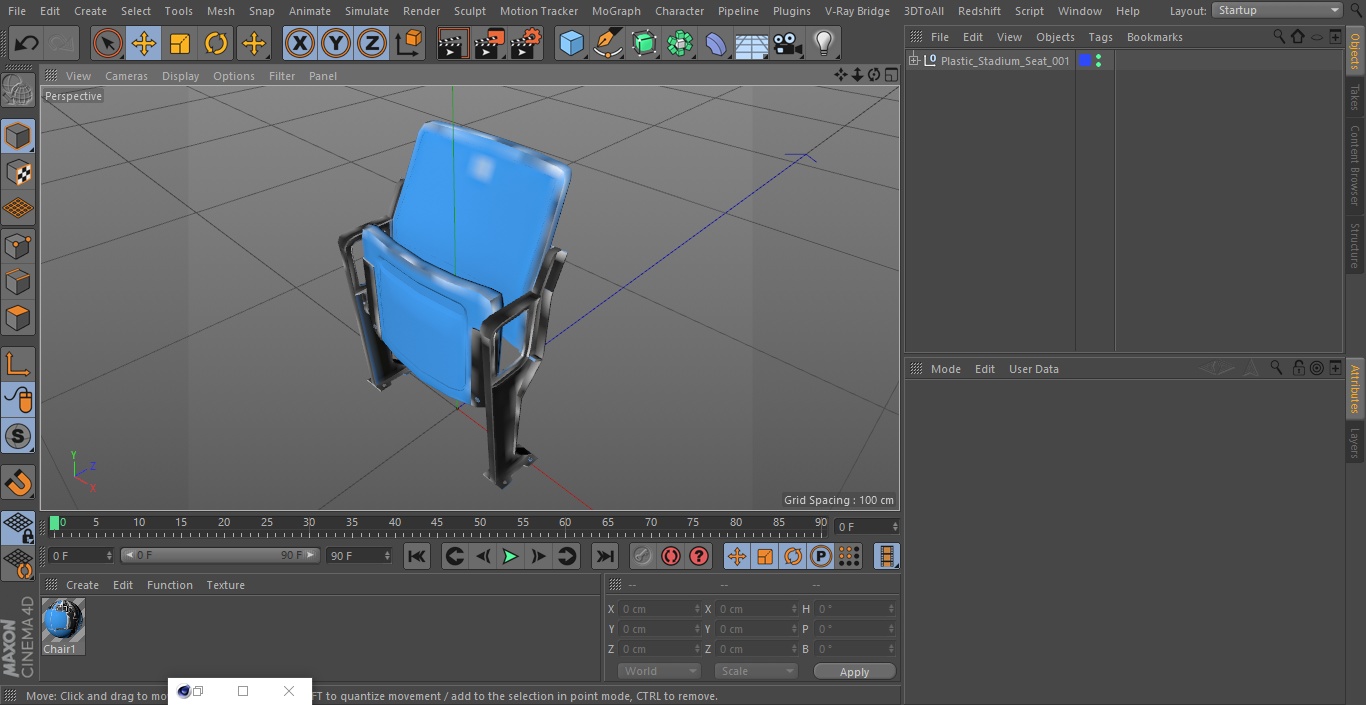Toggle Position keyframe recording
This screenshot has width=1366, height=705.
[x=737, y=556]
